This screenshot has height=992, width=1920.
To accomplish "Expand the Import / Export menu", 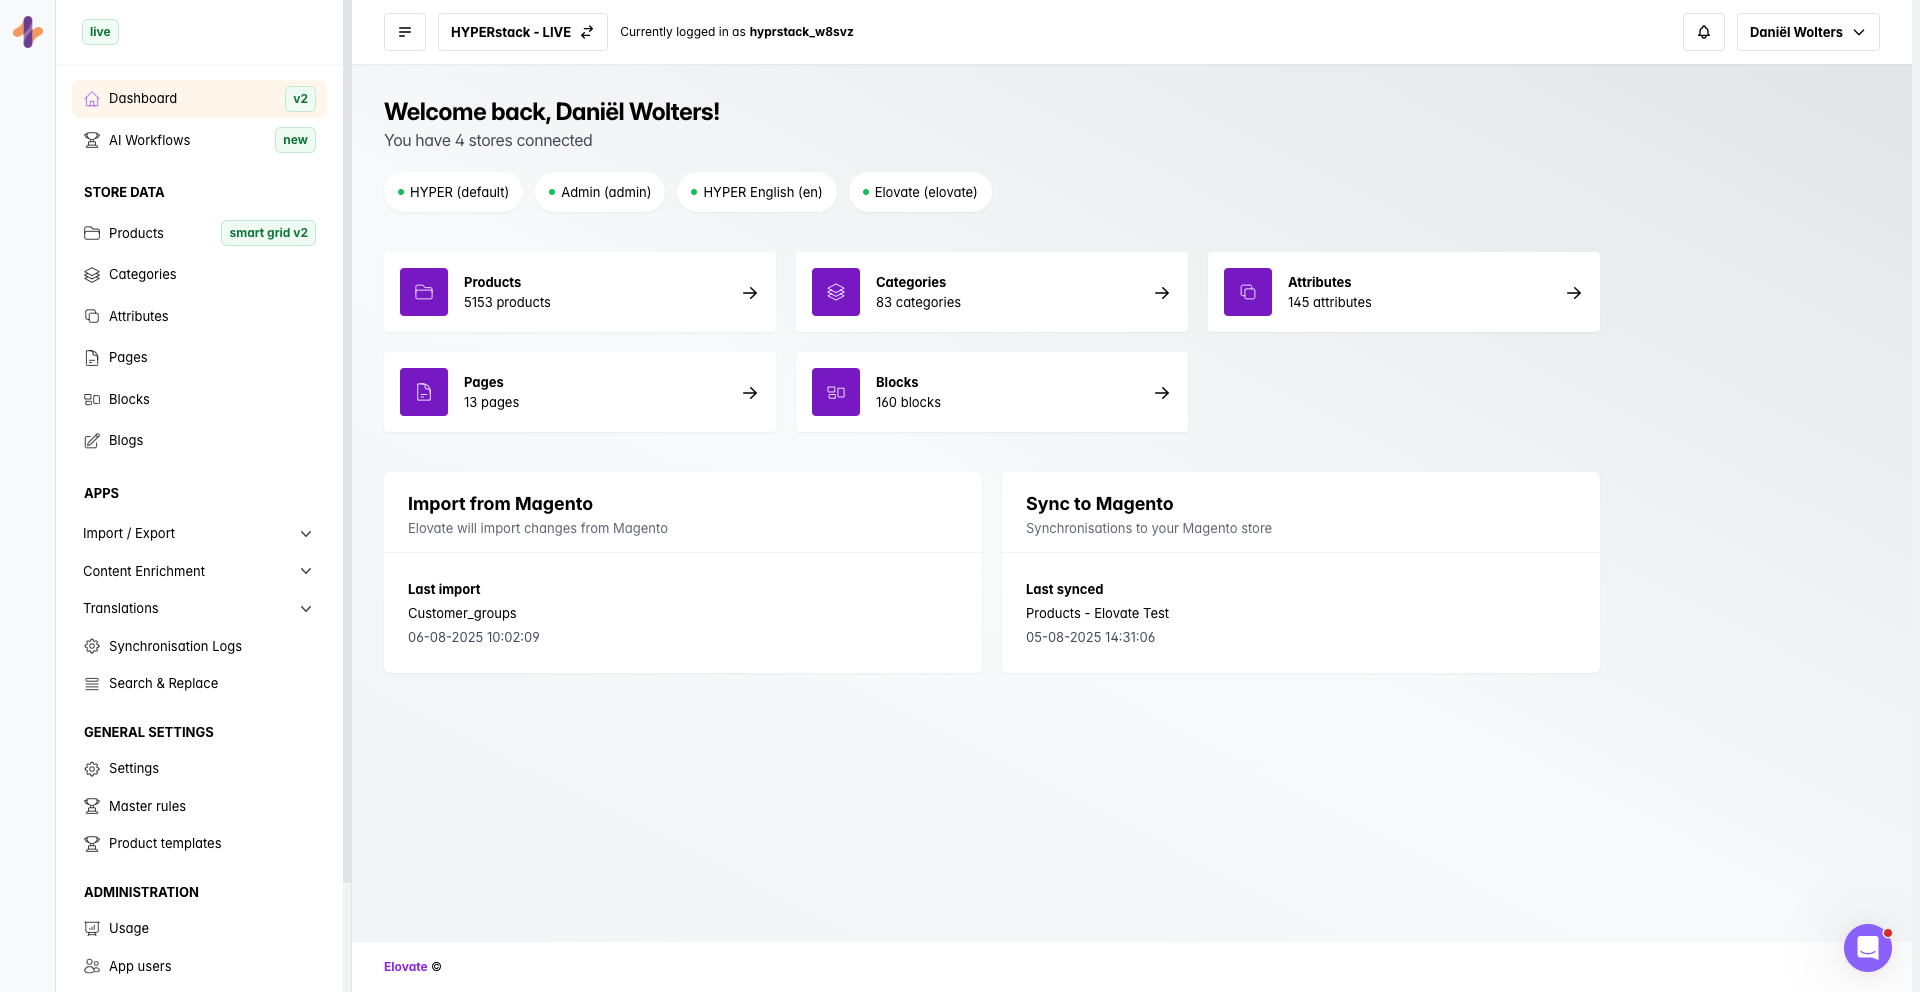I will tap(198, 534).
